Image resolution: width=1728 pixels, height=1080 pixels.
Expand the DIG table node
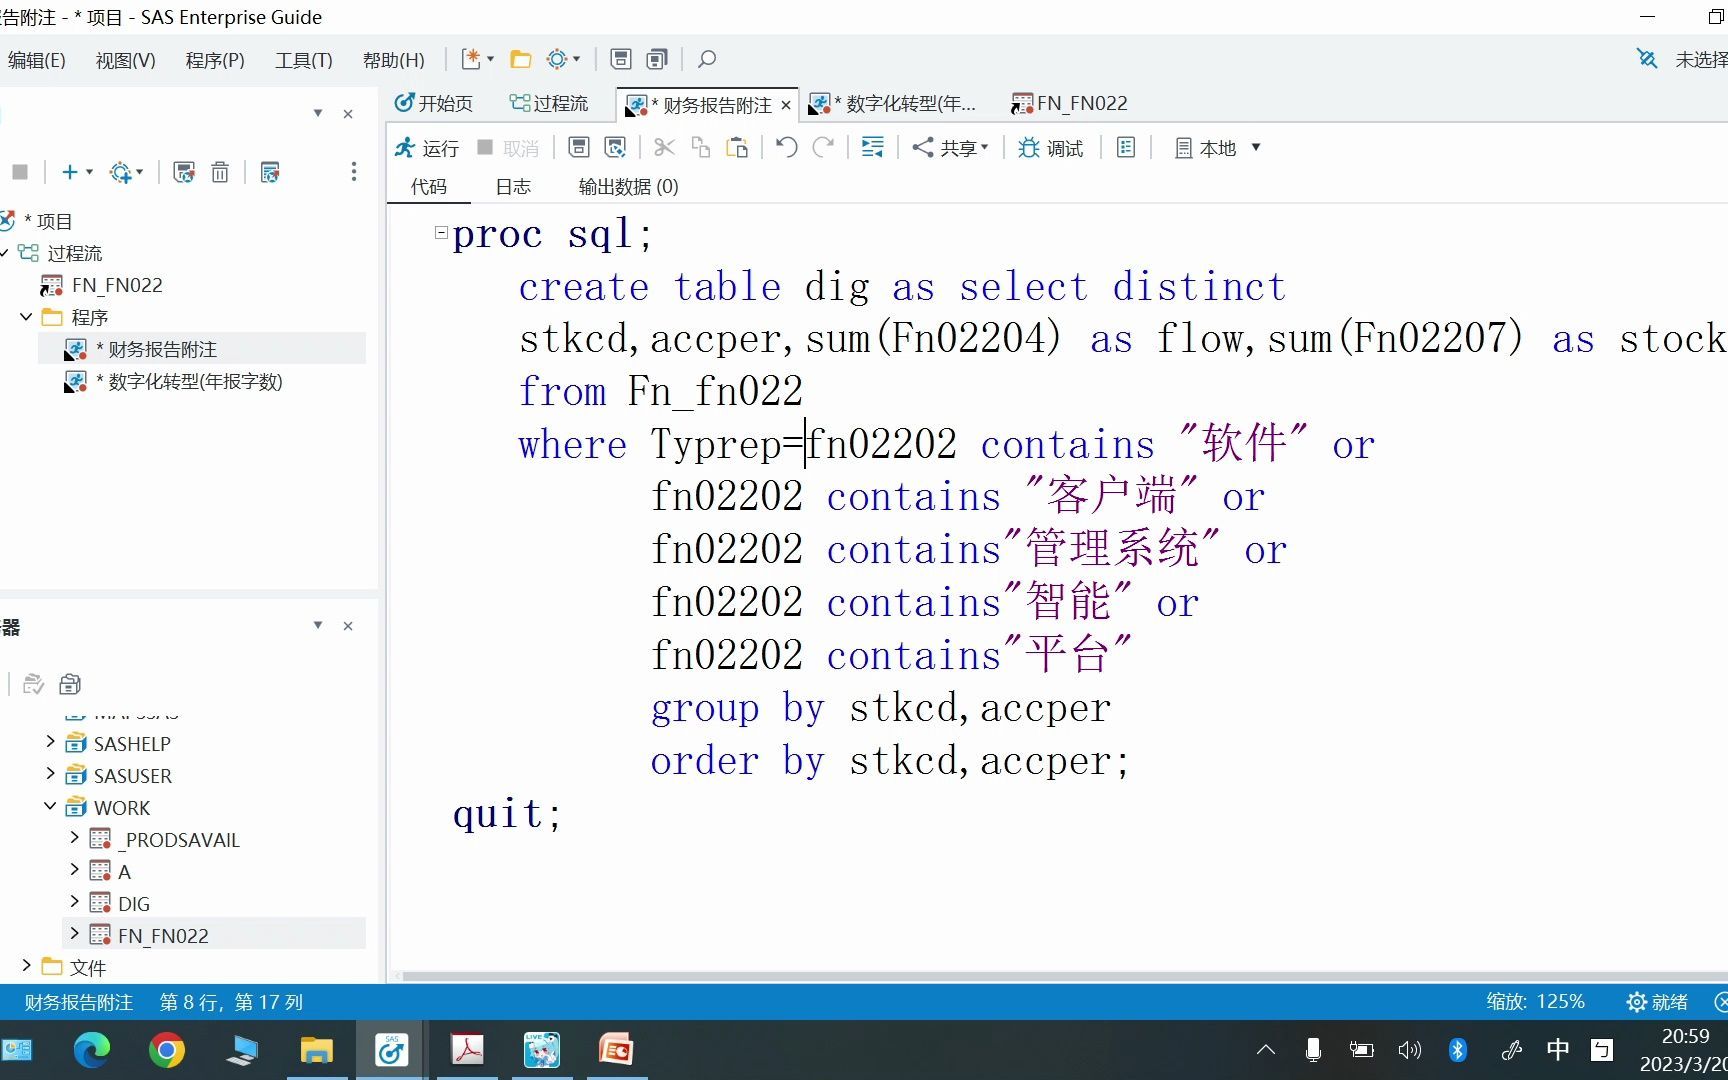point(74,902)
